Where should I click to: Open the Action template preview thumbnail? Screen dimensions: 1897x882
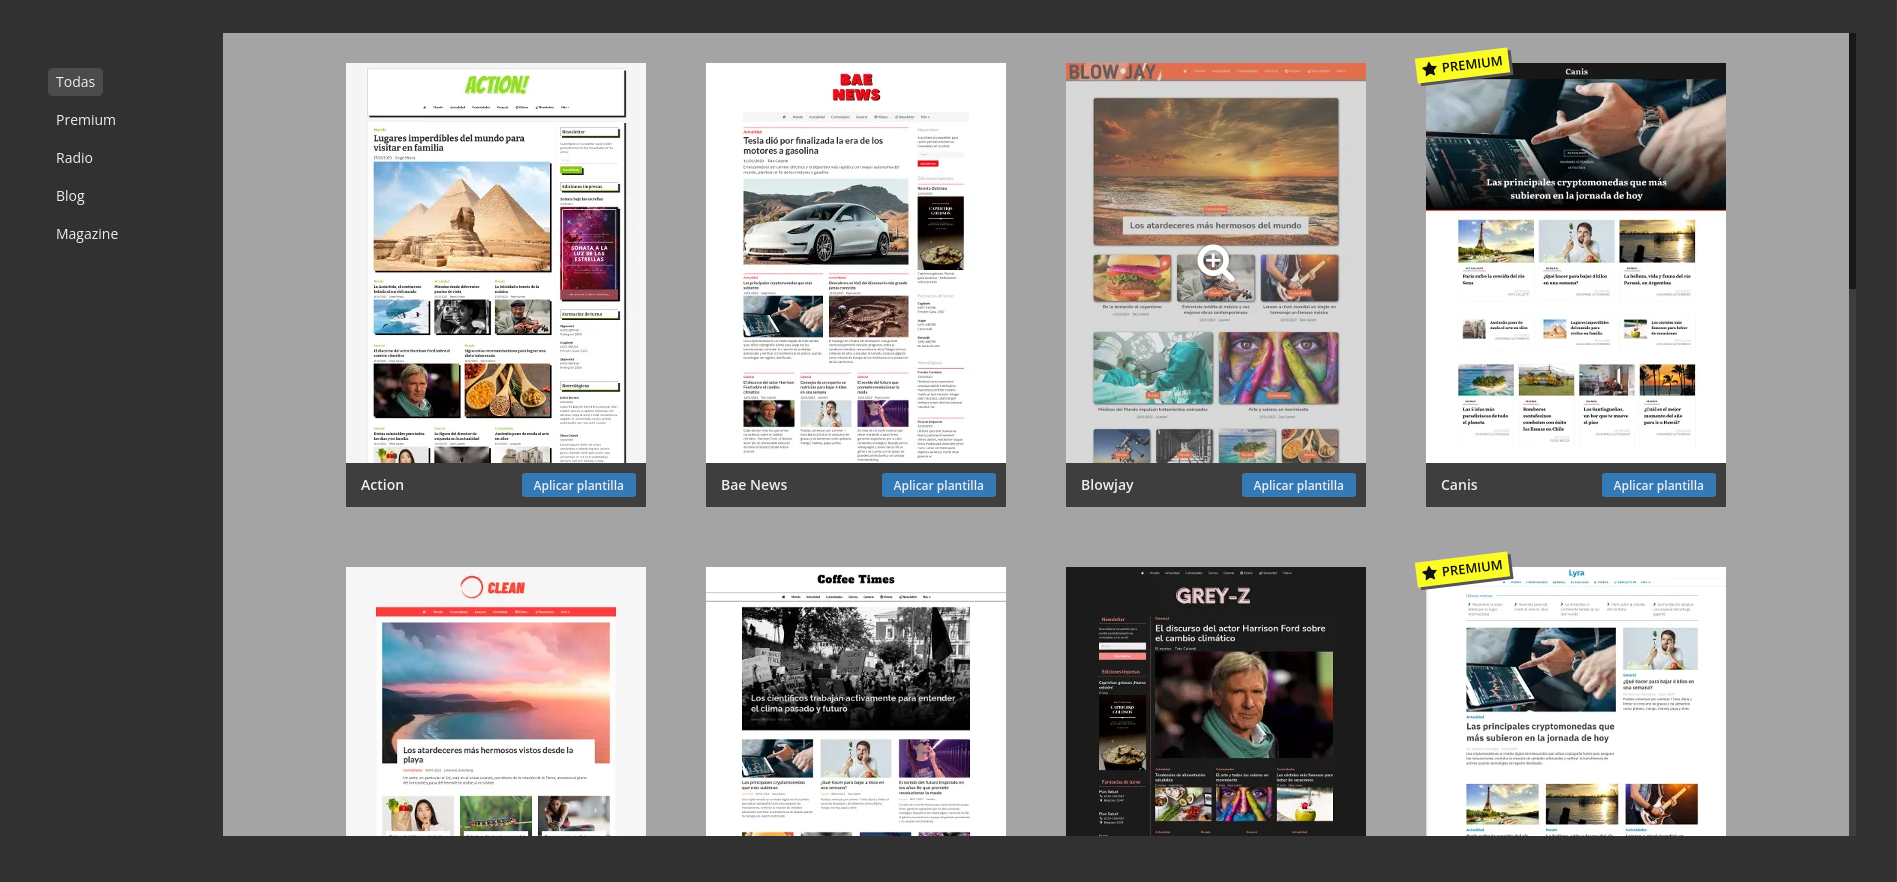[x=496, y=263]
